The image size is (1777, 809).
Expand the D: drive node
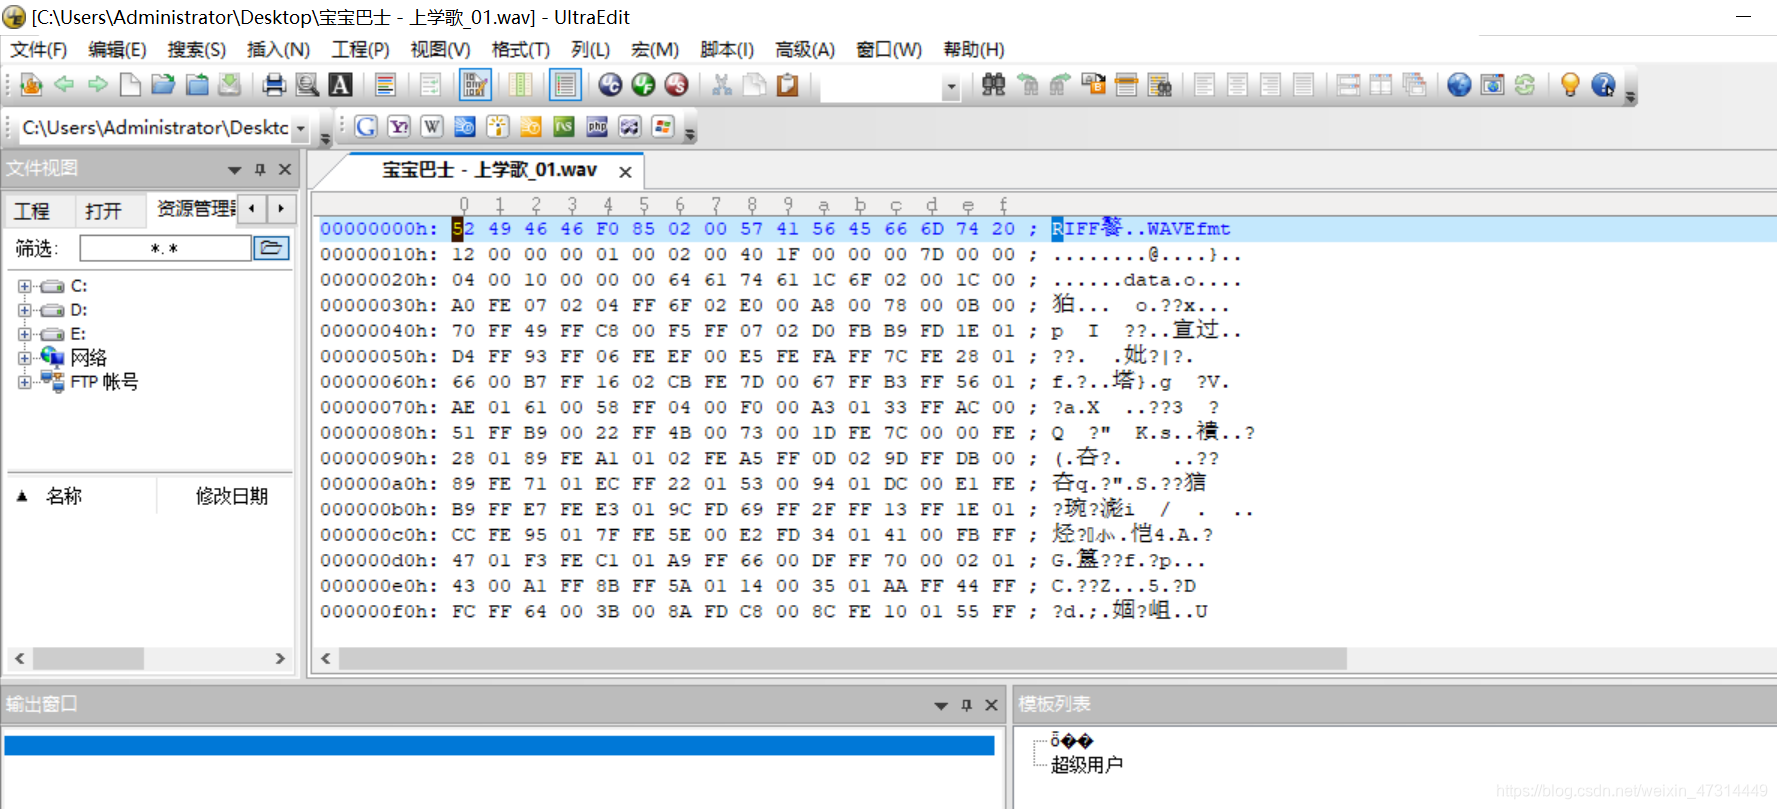pyautogui.click(x=24, y=310)
